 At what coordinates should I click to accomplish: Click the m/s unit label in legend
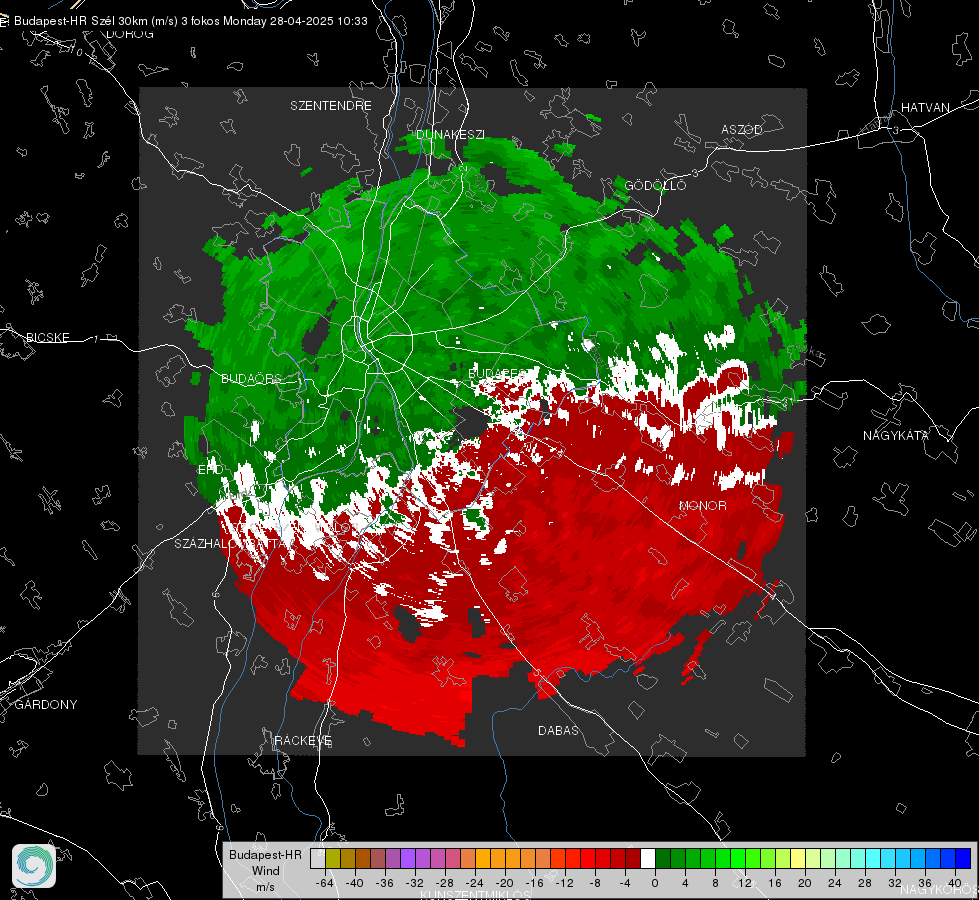tap(265, 886)
